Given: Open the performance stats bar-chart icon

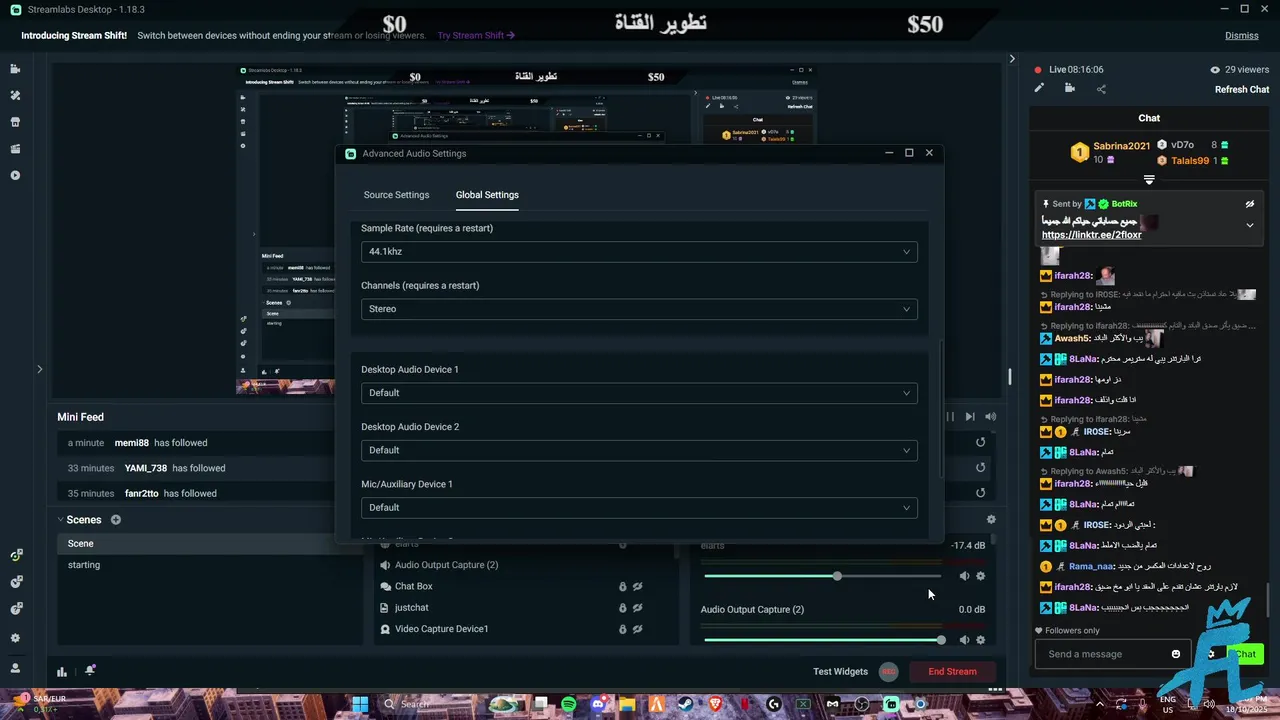Looking at the screenshot, I should 62,672.
